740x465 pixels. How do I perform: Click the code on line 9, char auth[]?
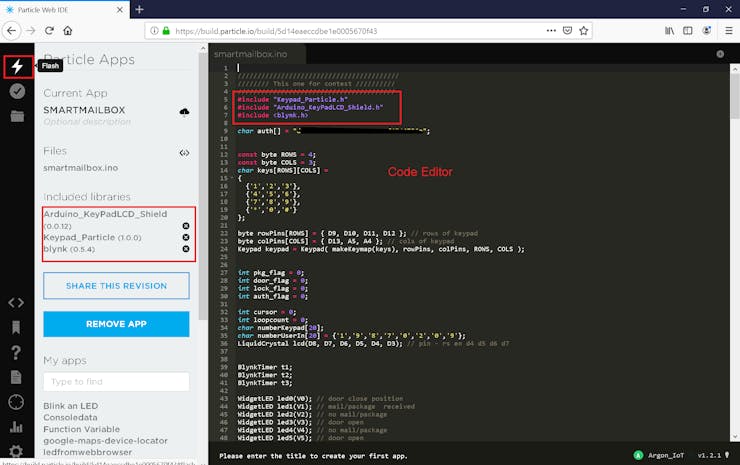coord(333,131)
